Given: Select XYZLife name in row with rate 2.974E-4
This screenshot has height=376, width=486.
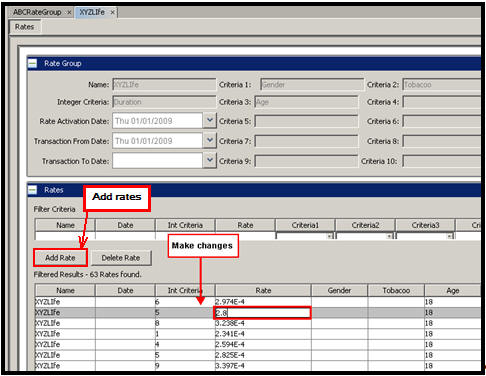Looking at the screenshot, I should click(x=48, y=302).
